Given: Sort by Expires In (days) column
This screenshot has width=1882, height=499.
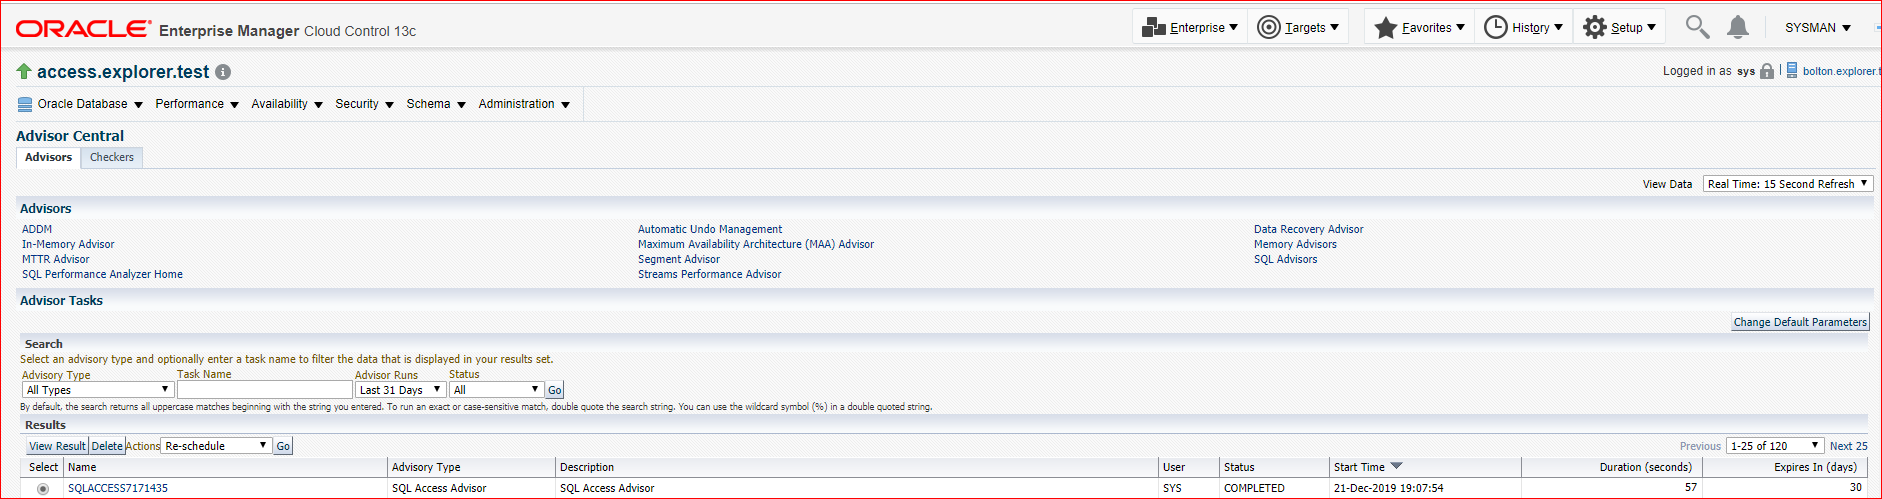Looking at the screenshot, I should (x=1815, y=467).
